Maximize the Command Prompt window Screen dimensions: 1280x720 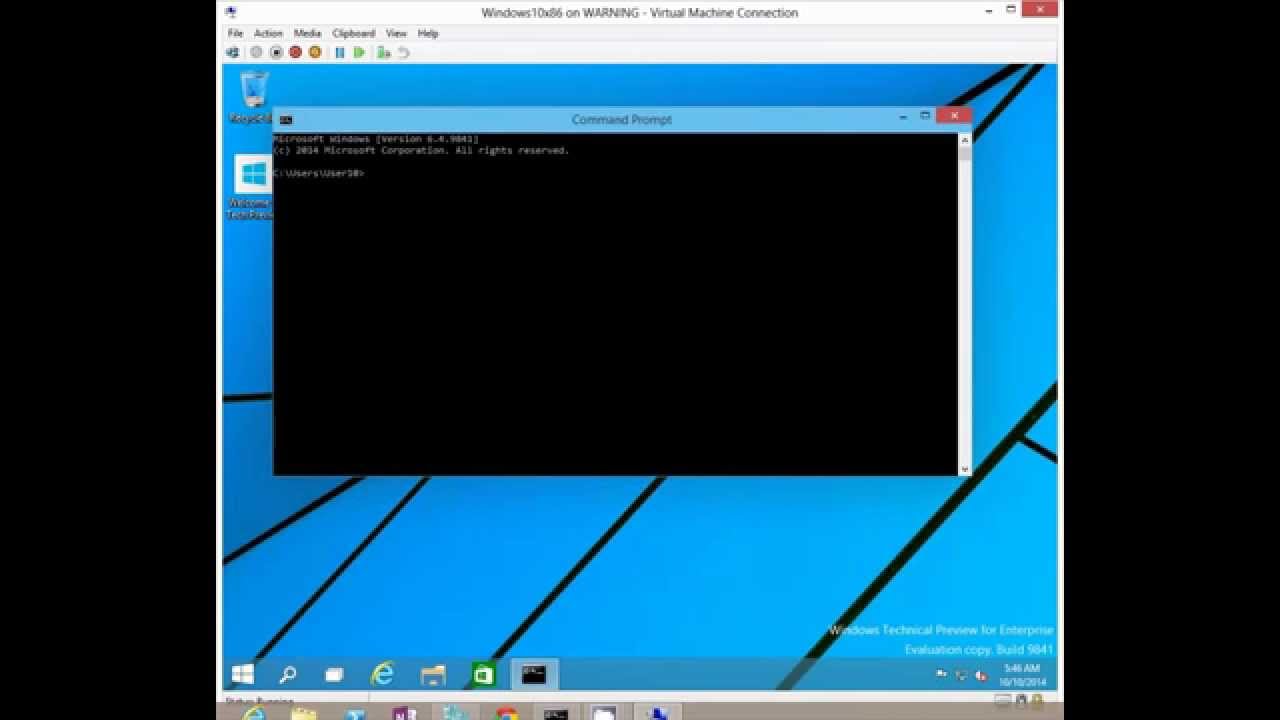[x=925, y=117]
